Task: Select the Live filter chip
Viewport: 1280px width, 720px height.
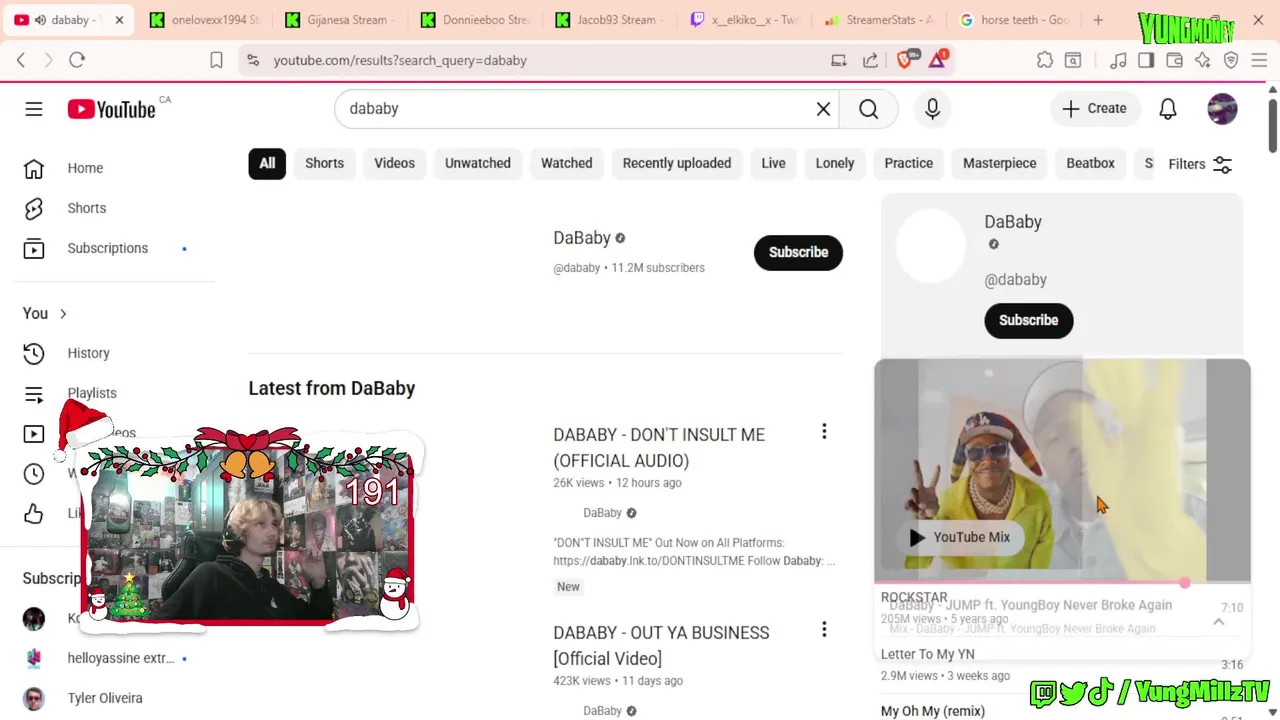Action: point(773,163)
